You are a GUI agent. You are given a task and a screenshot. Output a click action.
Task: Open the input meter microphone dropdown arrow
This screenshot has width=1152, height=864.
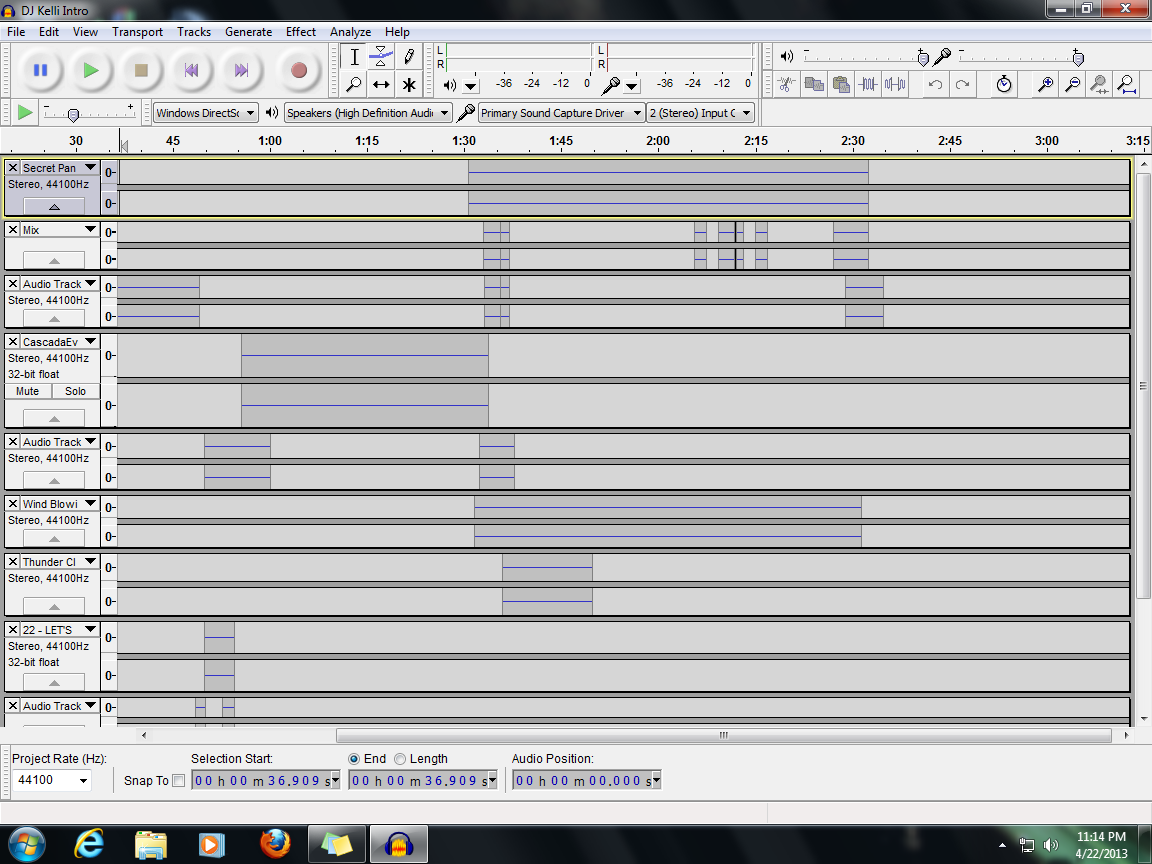tap(631, 86)
